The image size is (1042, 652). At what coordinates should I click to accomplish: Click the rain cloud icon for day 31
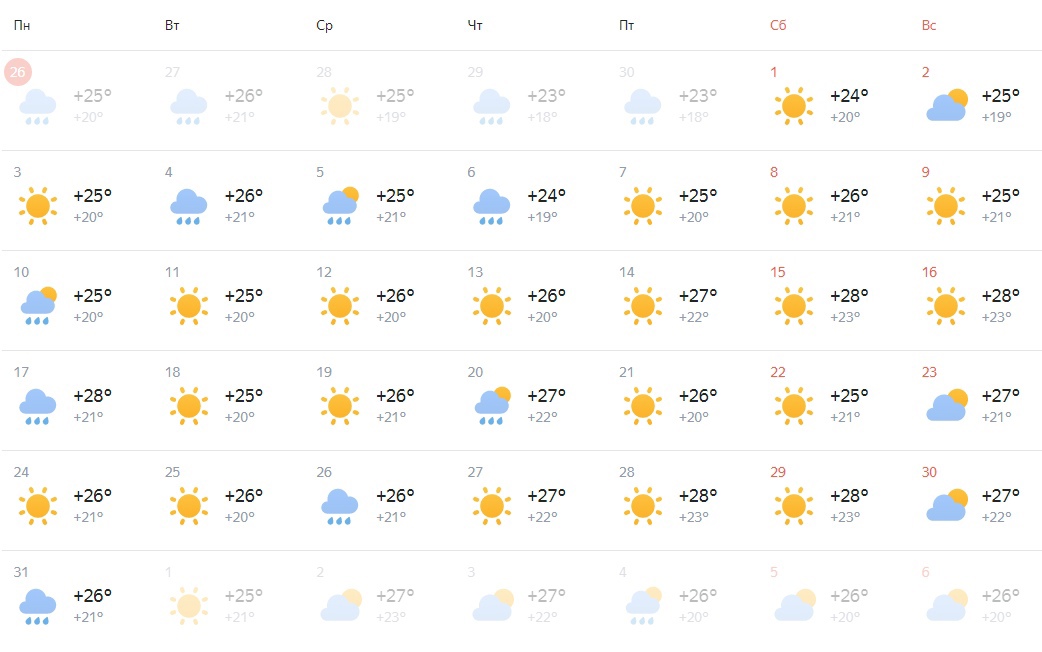(x=37, y=606)
